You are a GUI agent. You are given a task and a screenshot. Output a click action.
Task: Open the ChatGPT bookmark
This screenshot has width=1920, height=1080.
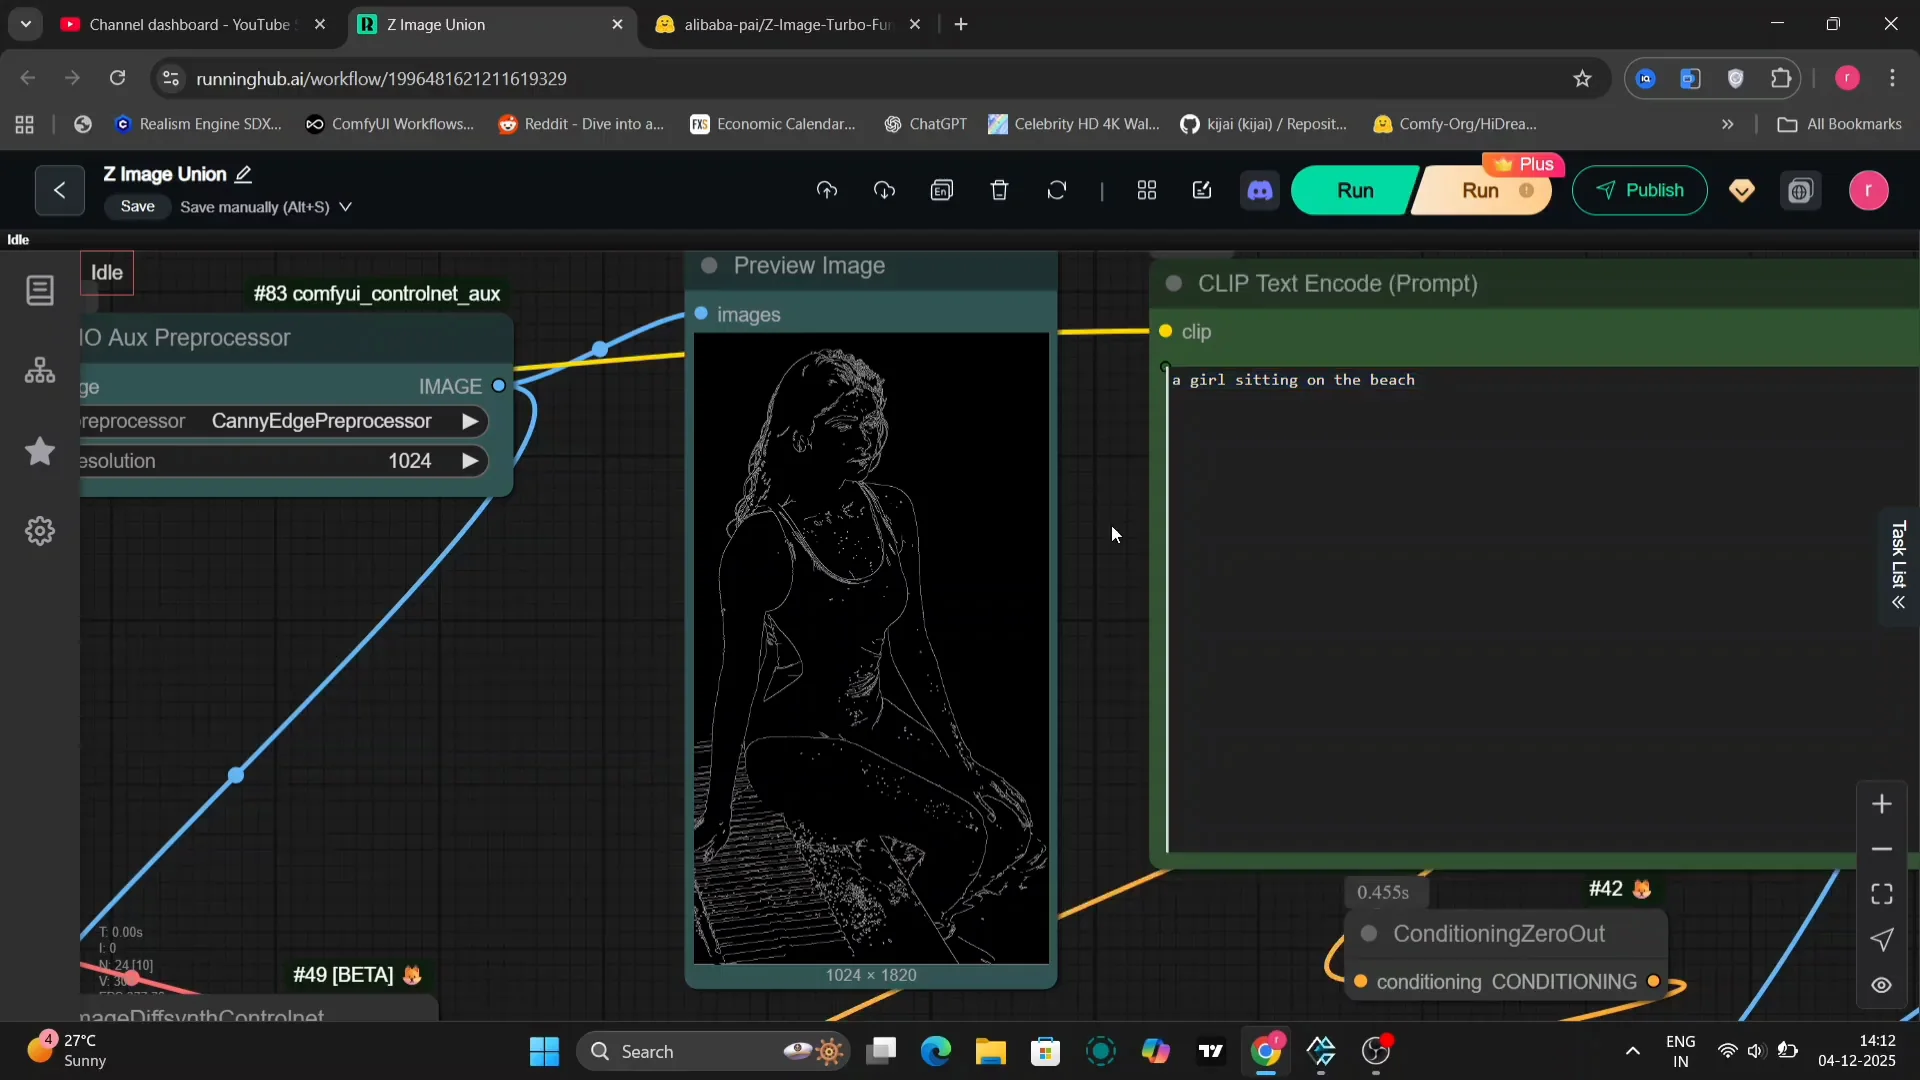925,124
